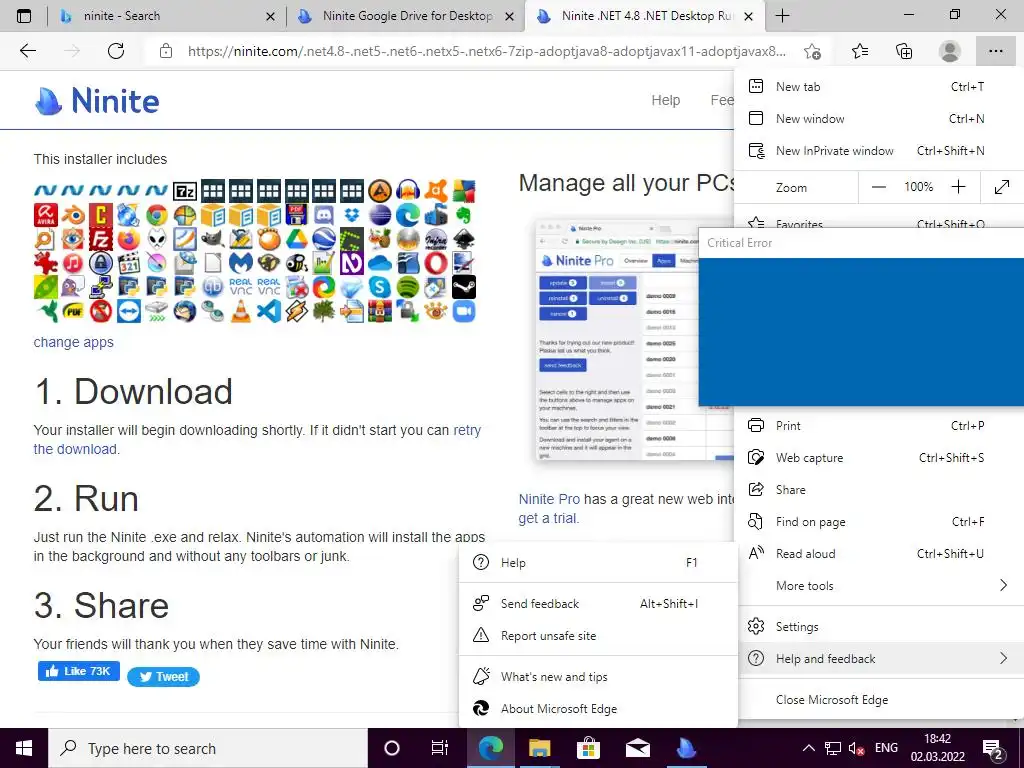Choose Find on page
Image resolution: width=1024 pixels, height=768 pixels.
[879, 522]
